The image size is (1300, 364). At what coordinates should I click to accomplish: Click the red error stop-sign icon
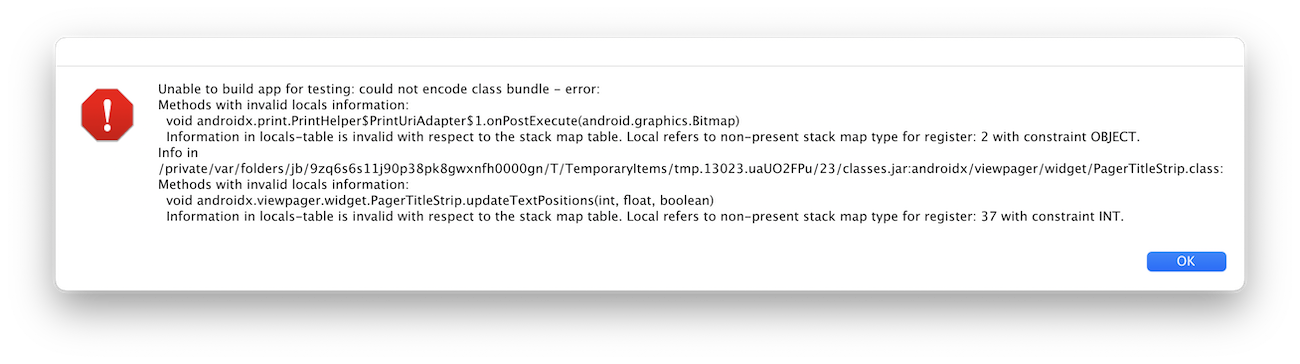107,114
